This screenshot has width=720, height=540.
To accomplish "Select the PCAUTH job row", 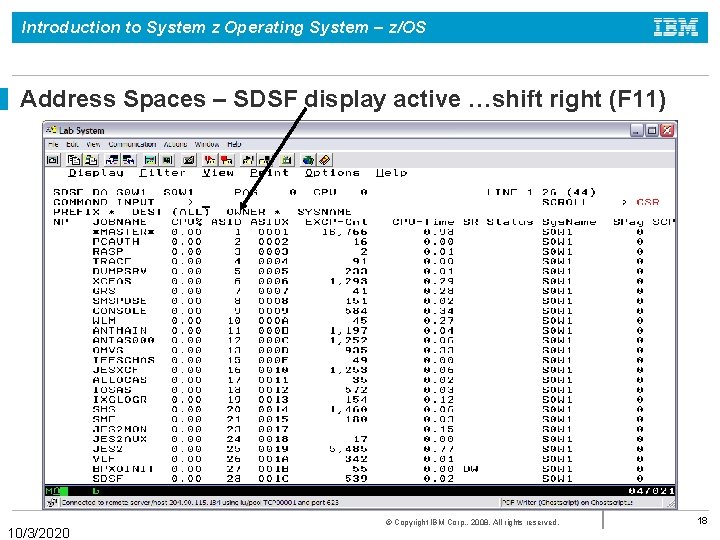I will (x=359, y=242).
